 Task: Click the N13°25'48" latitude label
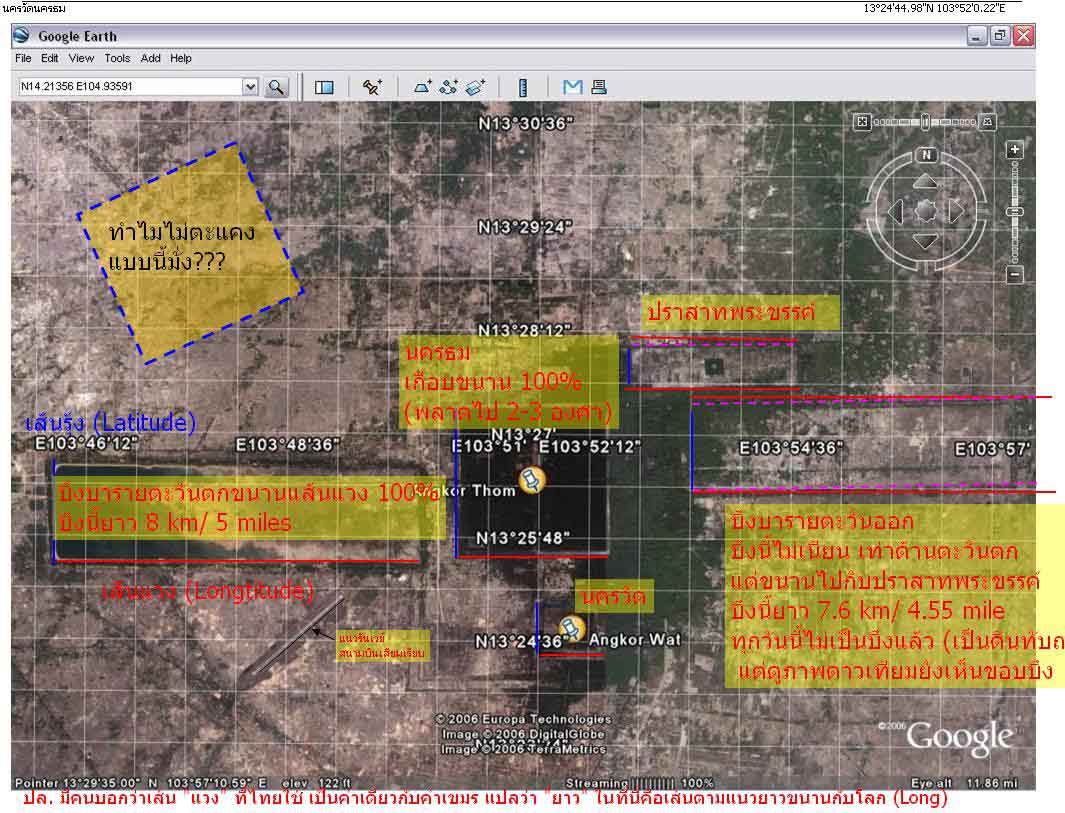tap(522, 538)
